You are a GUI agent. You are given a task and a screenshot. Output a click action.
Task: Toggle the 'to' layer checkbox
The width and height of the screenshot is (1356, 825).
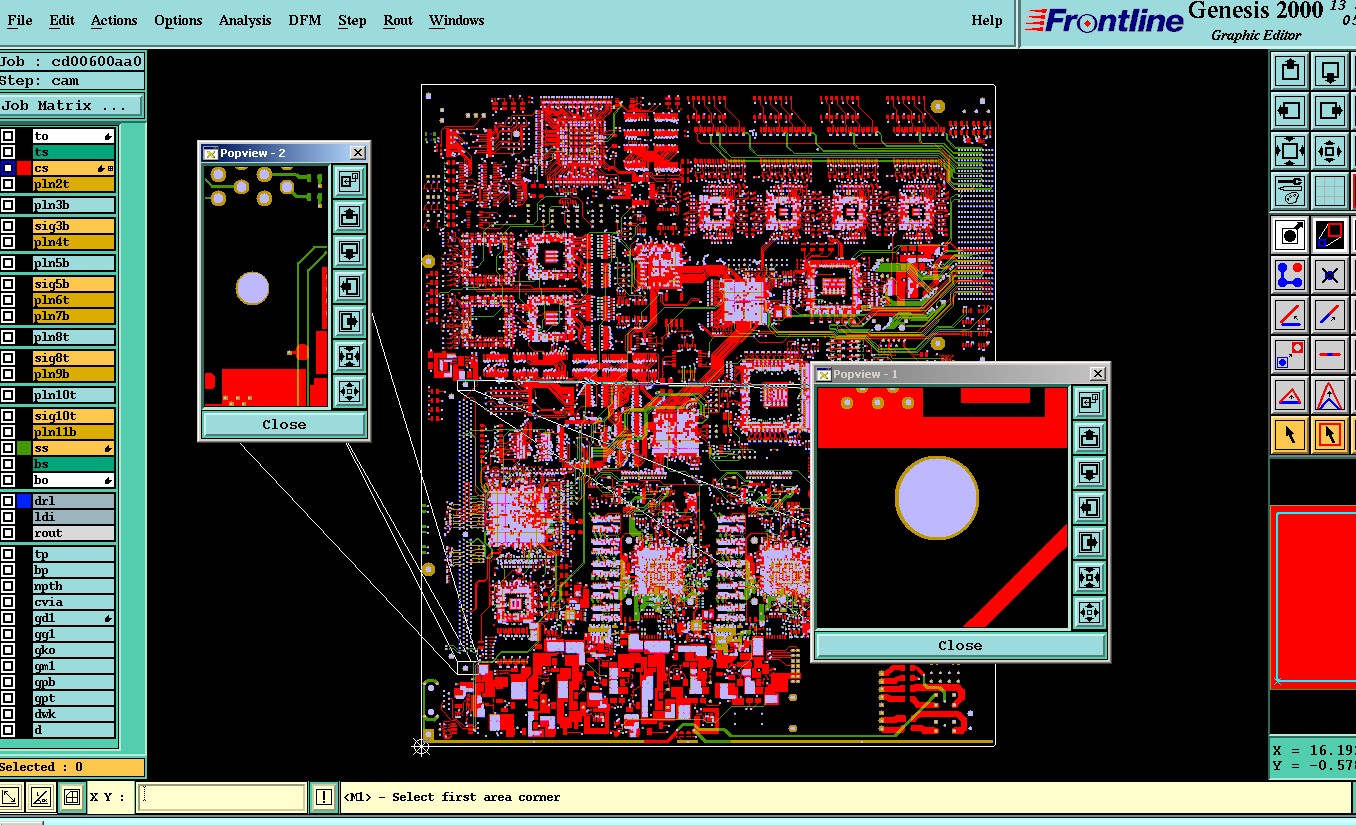point(8,136)
